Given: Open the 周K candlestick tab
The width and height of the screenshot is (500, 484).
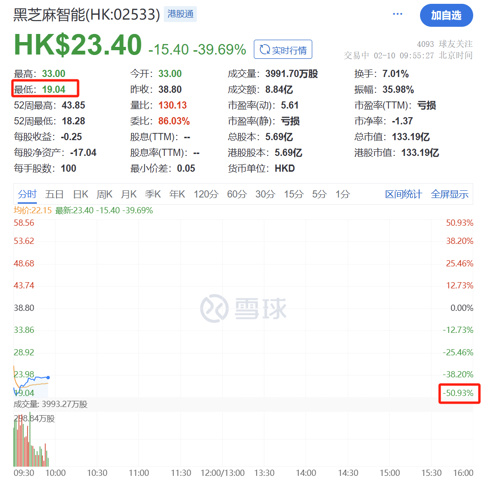Looking at the screenshot, I should (x=104, y=194).
